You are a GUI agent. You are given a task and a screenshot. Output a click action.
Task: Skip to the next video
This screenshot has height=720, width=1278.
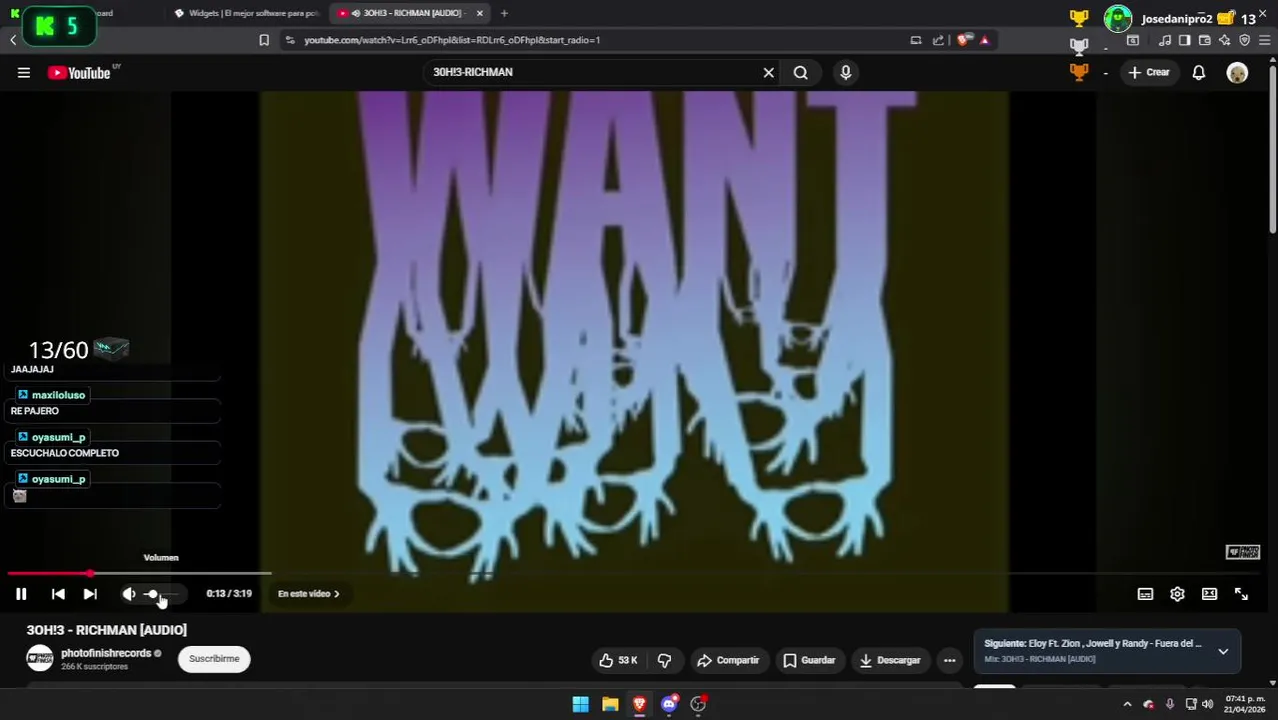click(x=90, y=594)
